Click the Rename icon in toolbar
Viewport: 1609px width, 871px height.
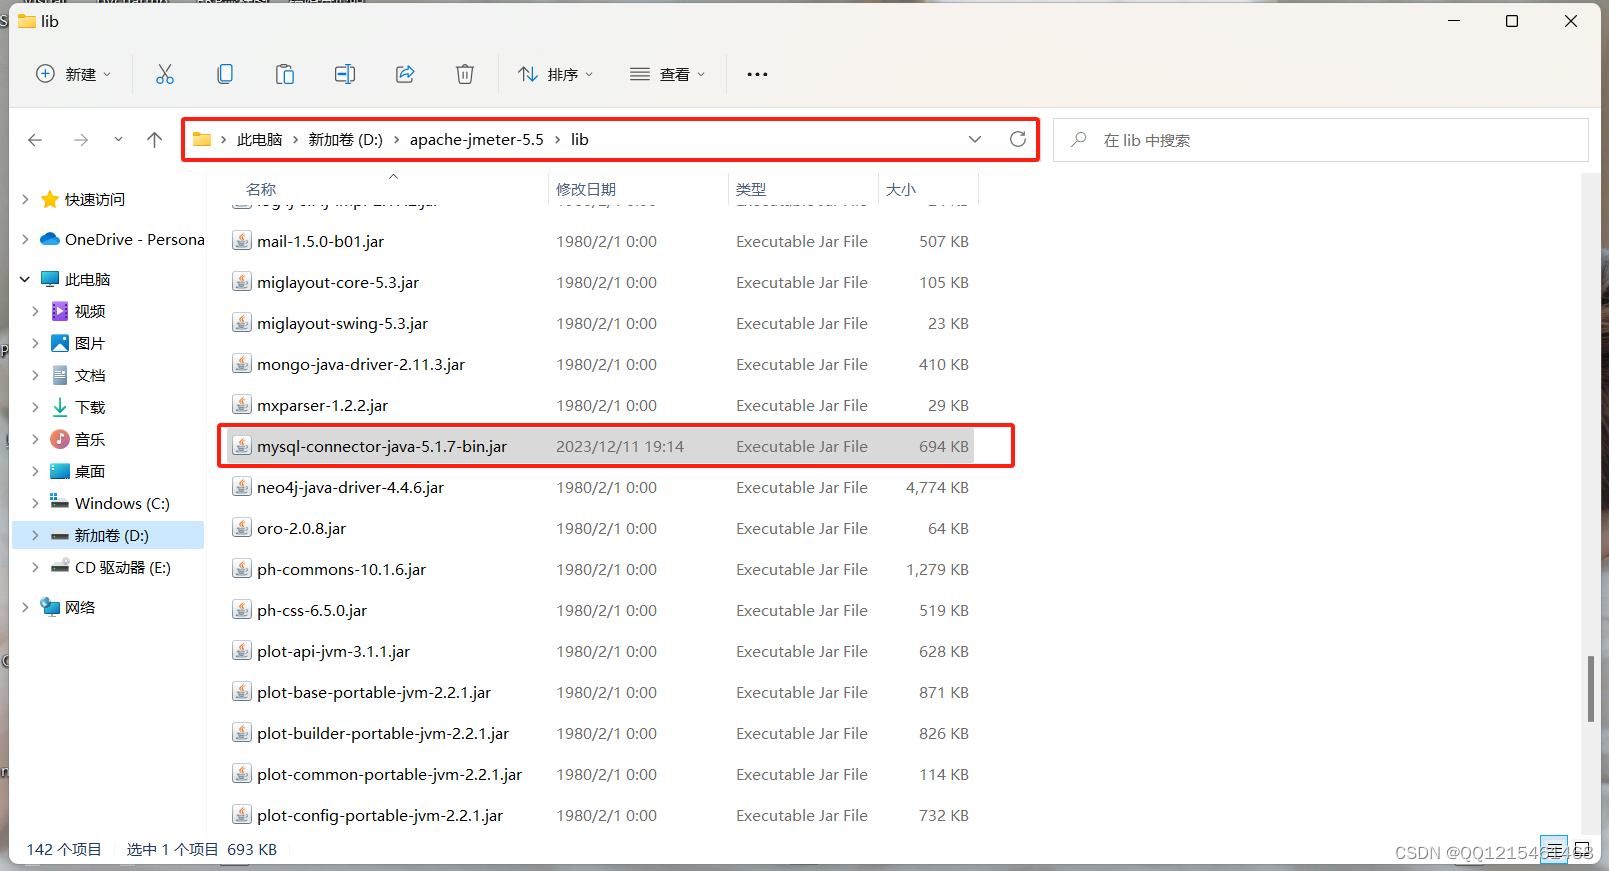click(x=345, y=74)
